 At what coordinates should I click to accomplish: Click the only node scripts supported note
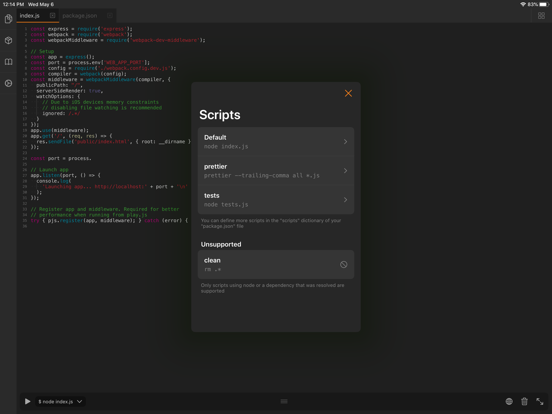point(272,288)
